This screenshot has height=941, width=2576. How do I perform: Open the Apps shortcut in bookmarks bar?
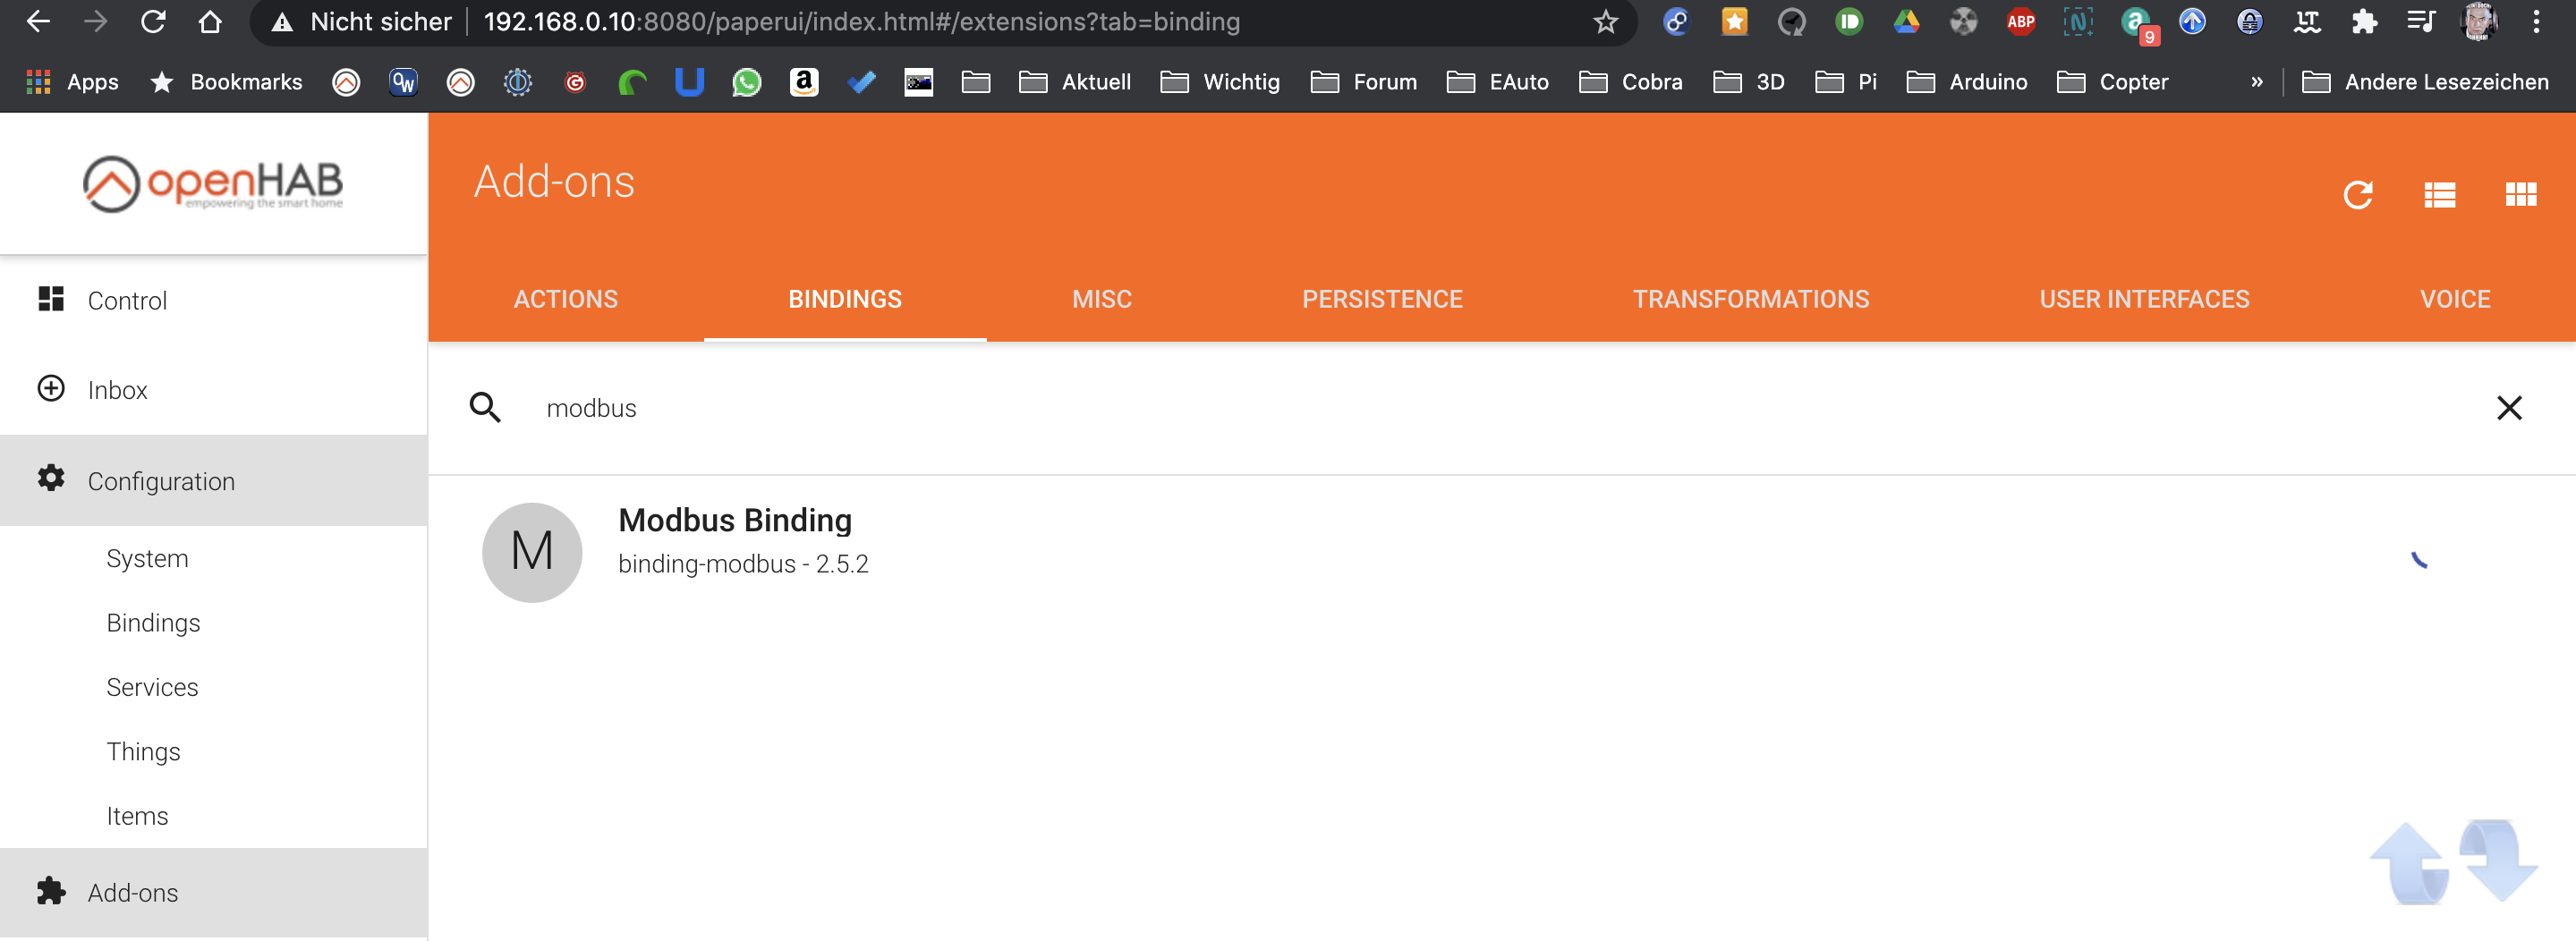[72, 82]
